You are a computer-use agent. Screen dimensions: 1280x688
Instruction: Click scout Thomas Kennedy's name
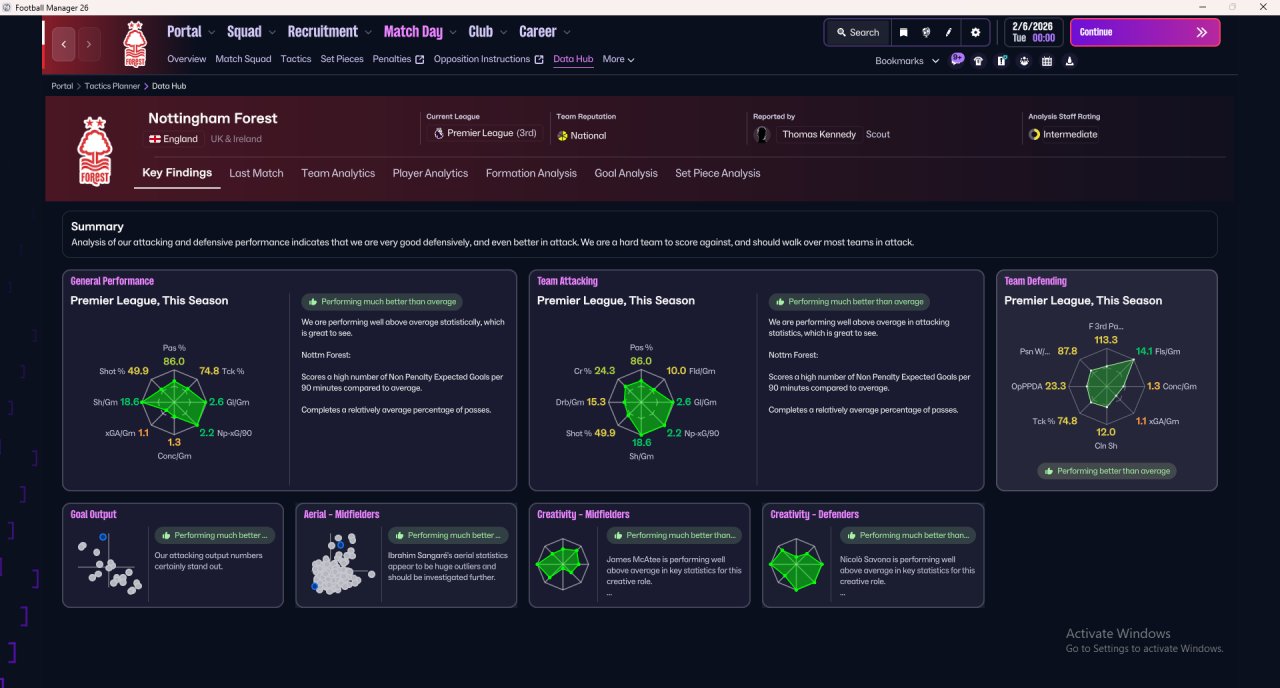pyautogui.click(x=819, y=134)
